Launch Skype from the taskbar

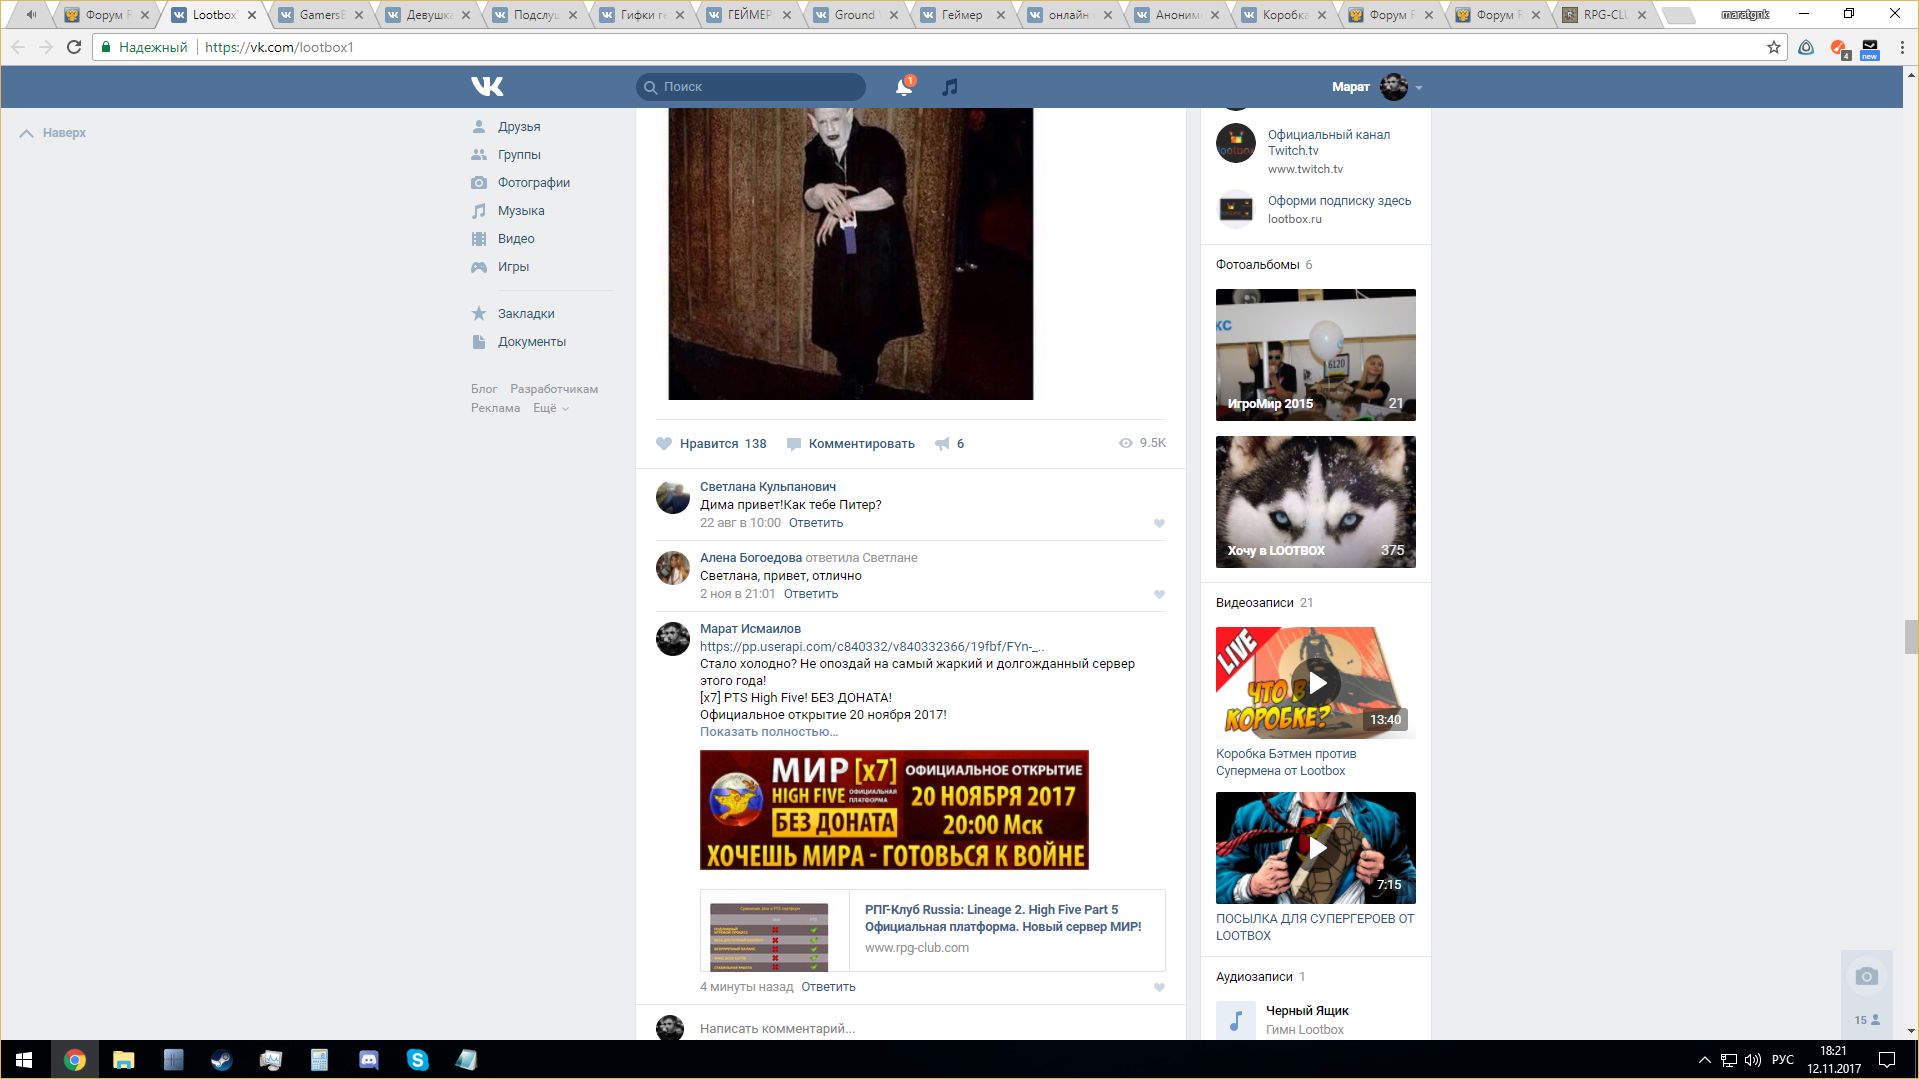click(417, 1060)
